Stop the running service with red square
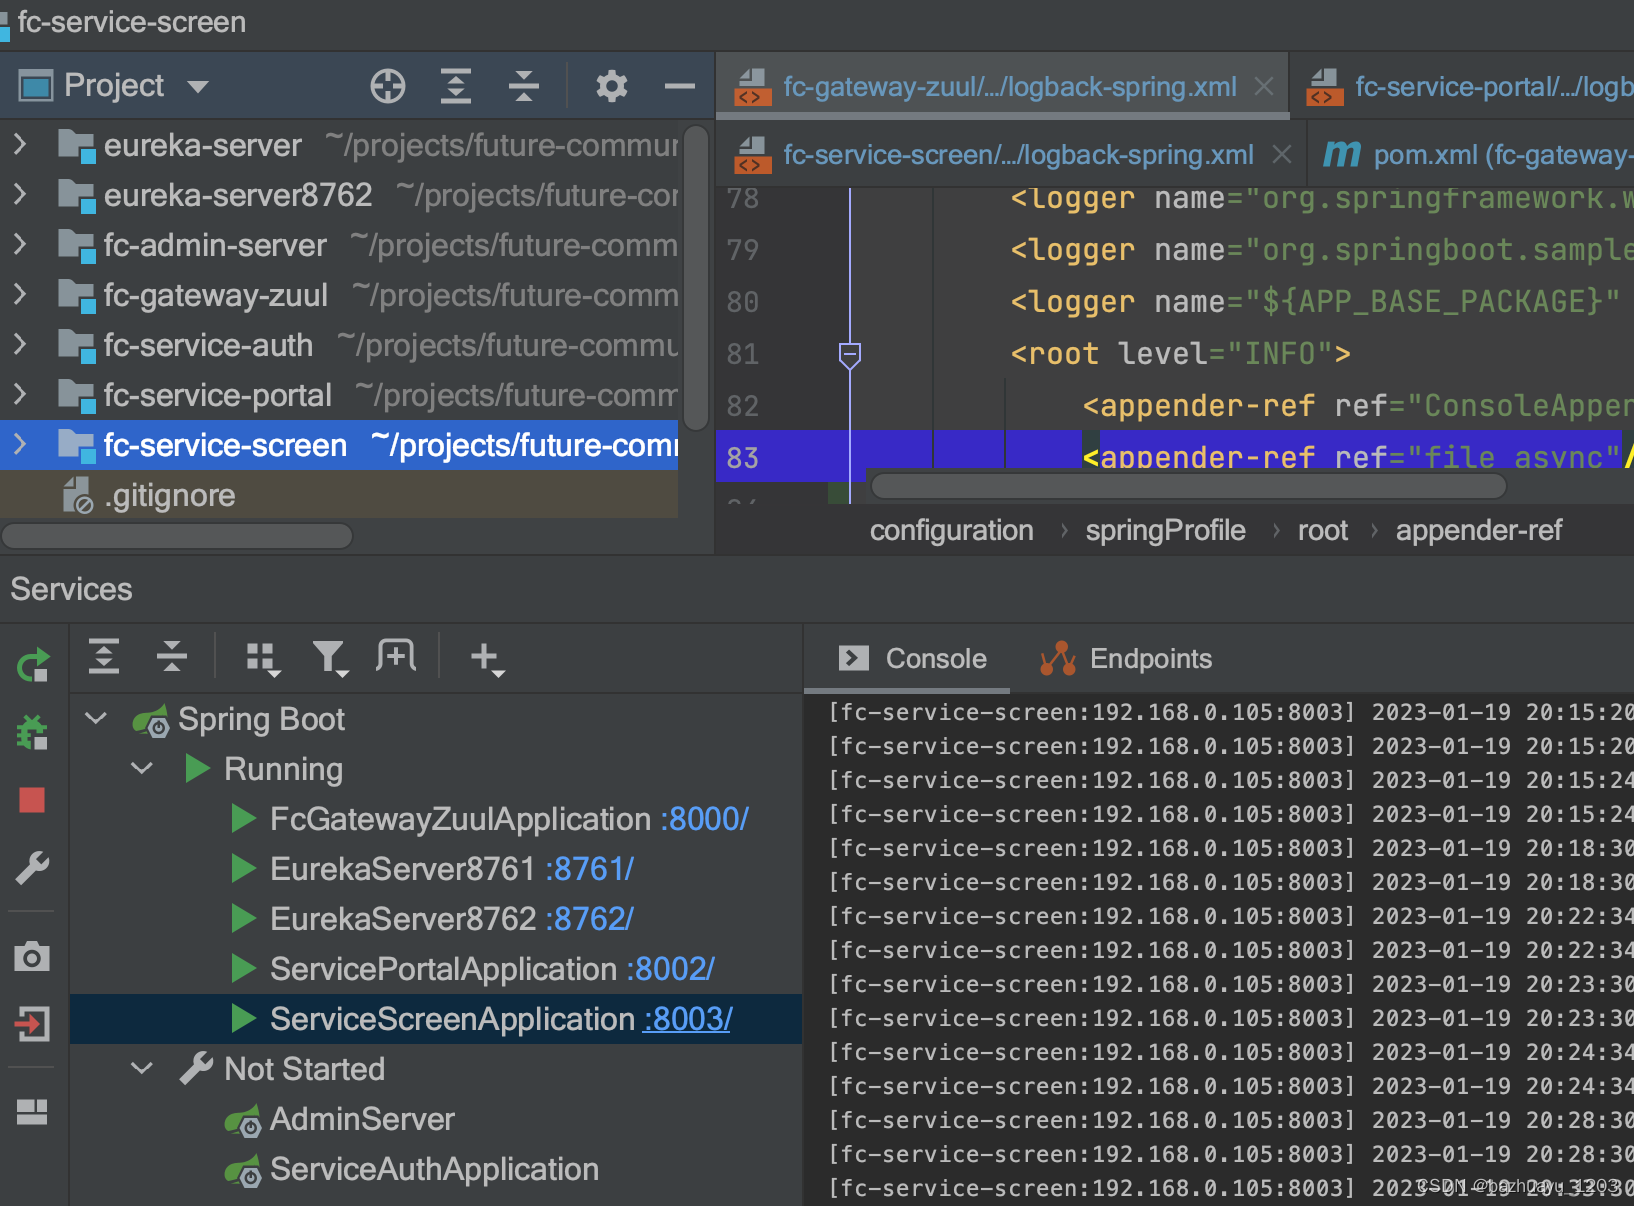The width and height of the screenshot is (1634, 1206). click(32, 800)
